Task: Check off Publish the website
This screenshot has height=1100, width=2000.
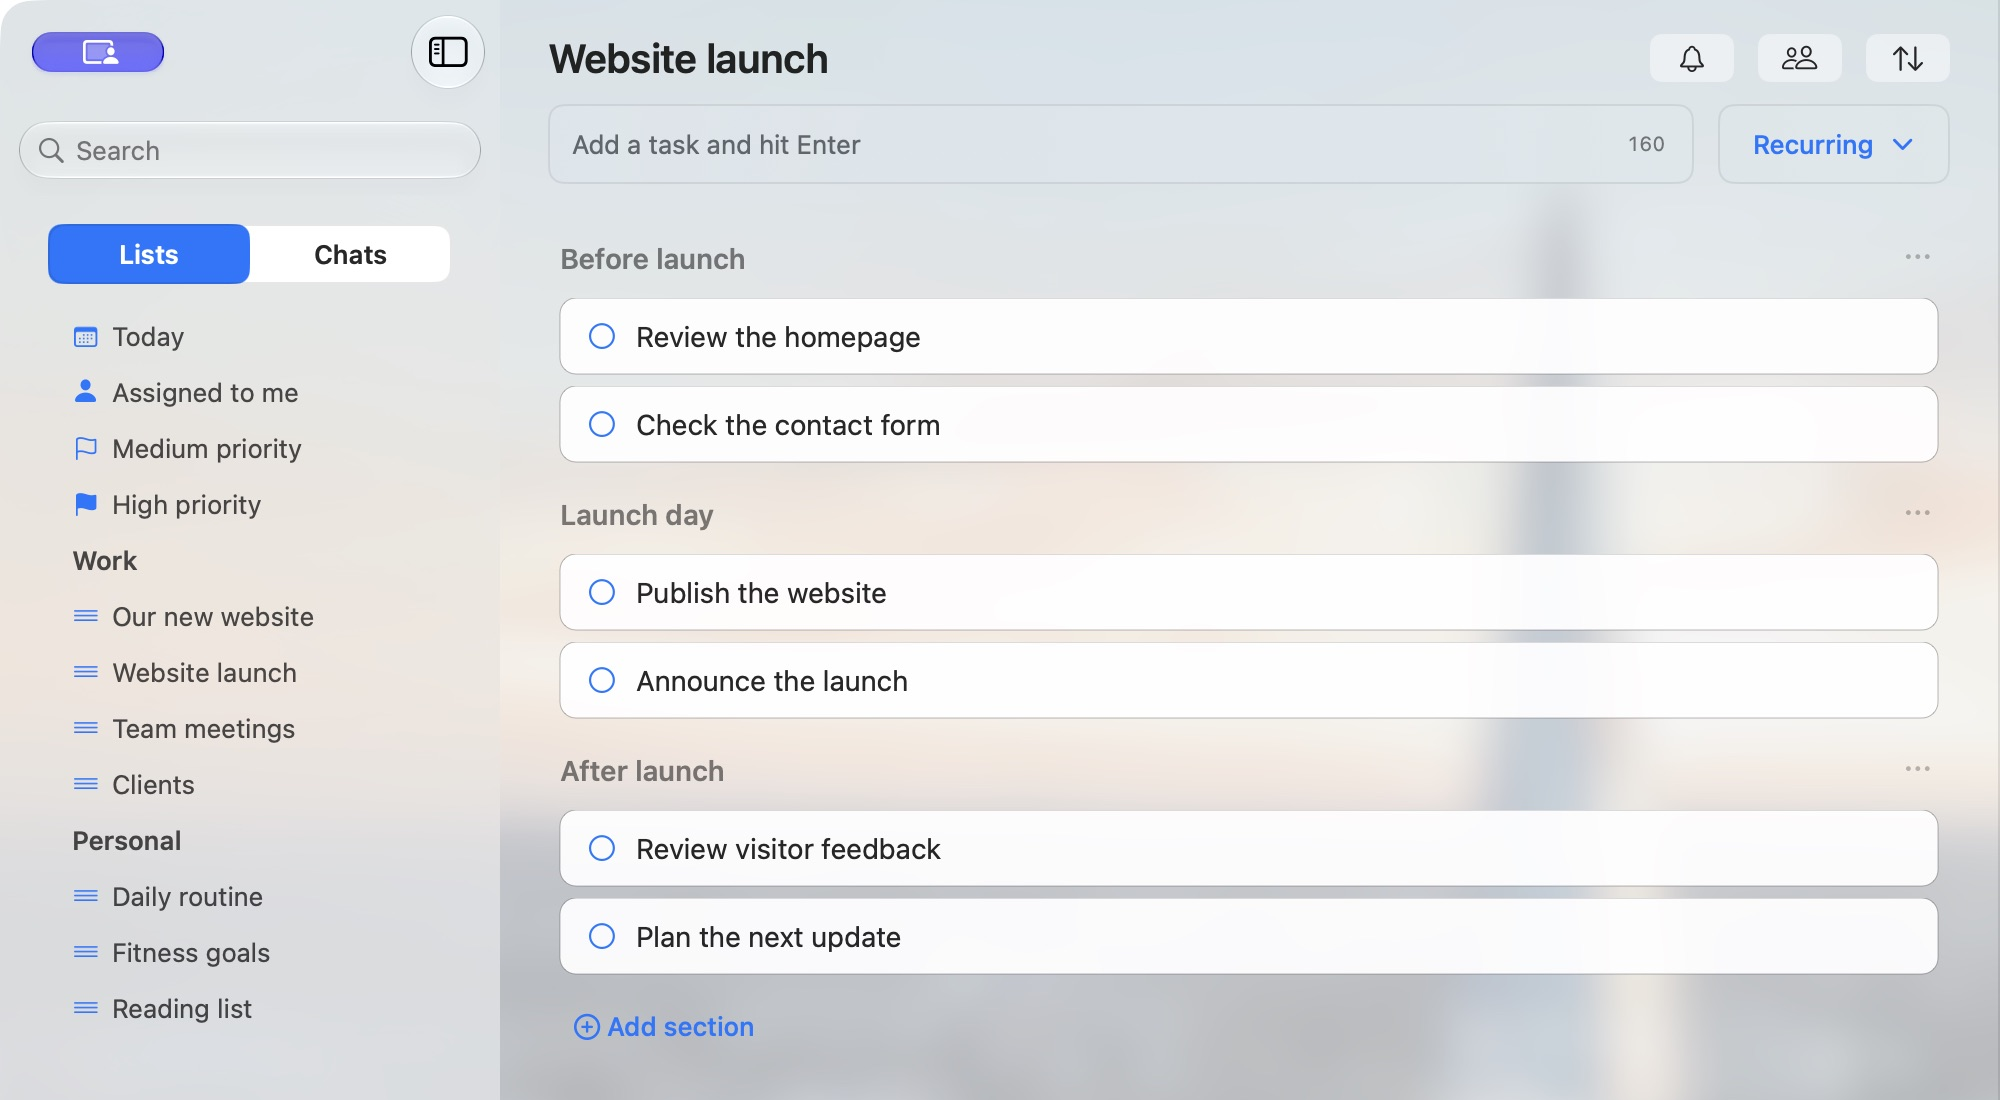Action: coord(602,592)
